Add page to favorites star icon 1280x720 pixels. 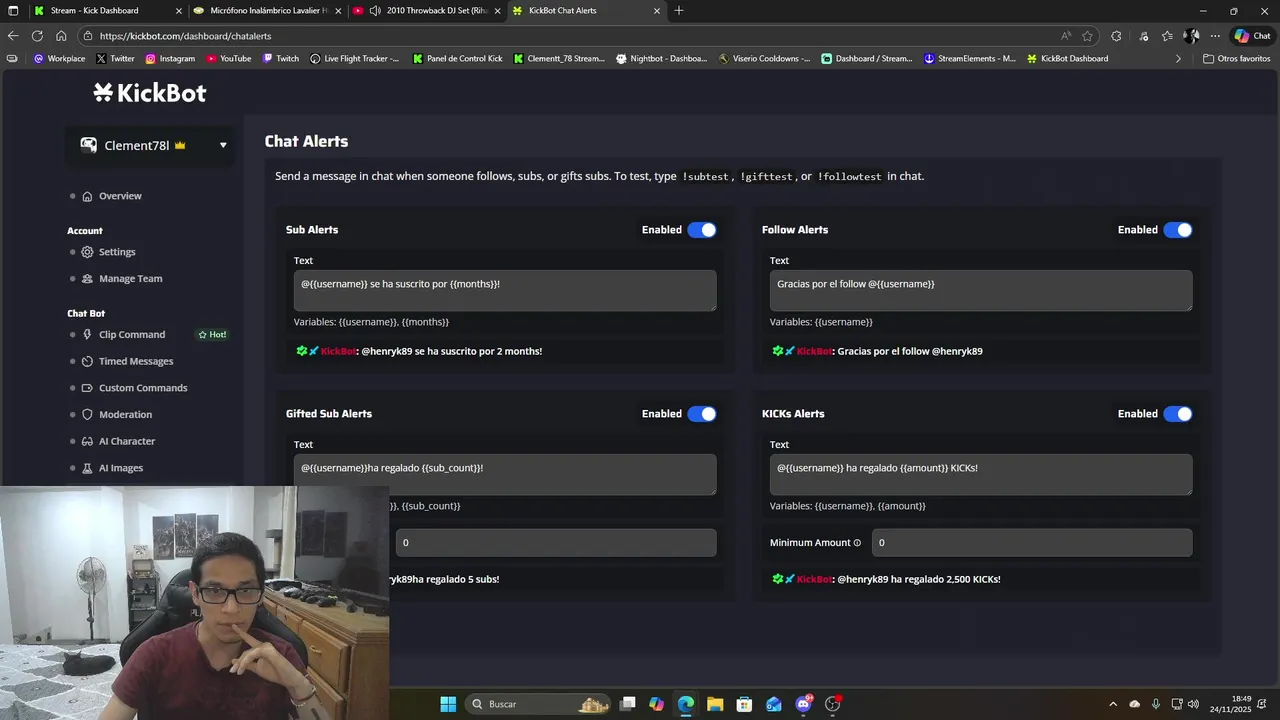click(x=1087, y=36)
